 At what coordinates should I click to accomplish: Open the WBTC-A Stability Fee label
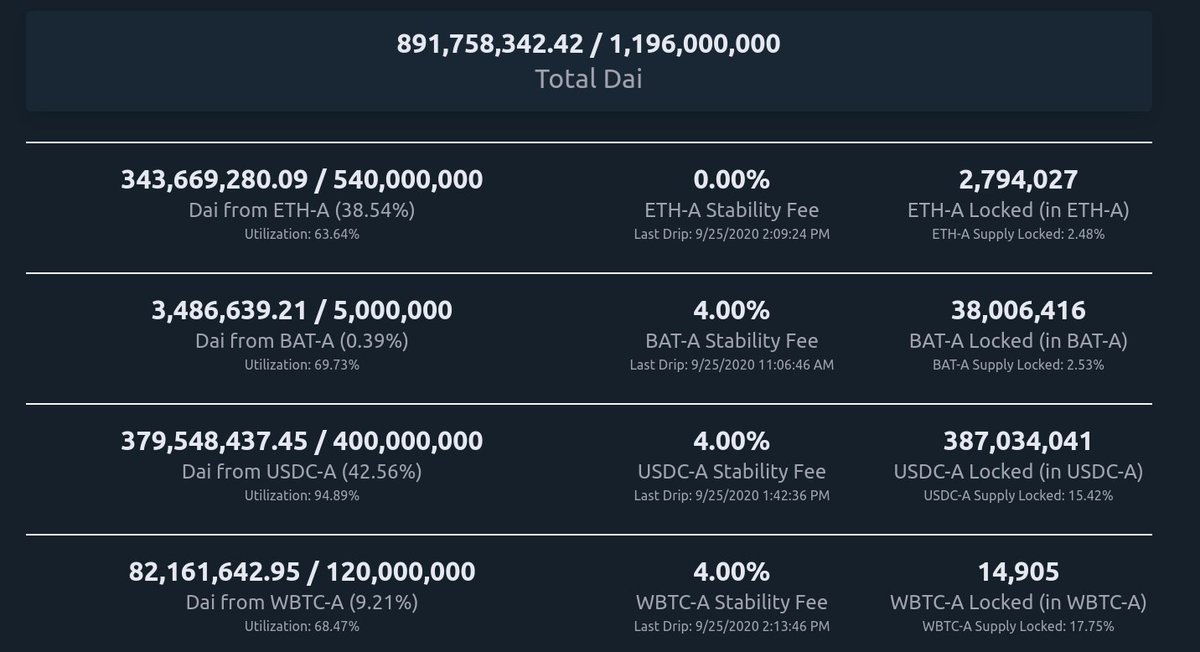tap(732, 602)
